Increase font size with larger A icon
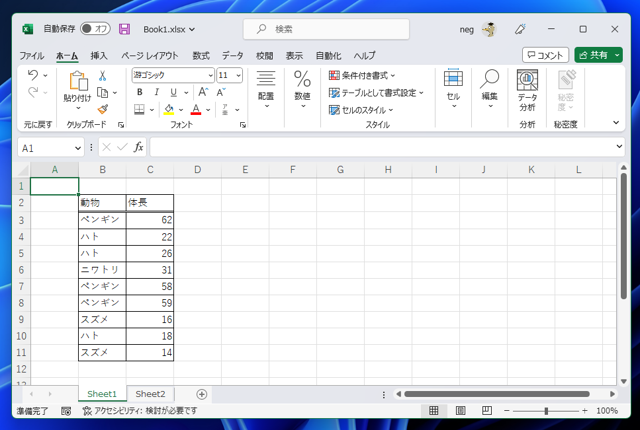Viewport: 640px width, 430px height. [203, 92]
